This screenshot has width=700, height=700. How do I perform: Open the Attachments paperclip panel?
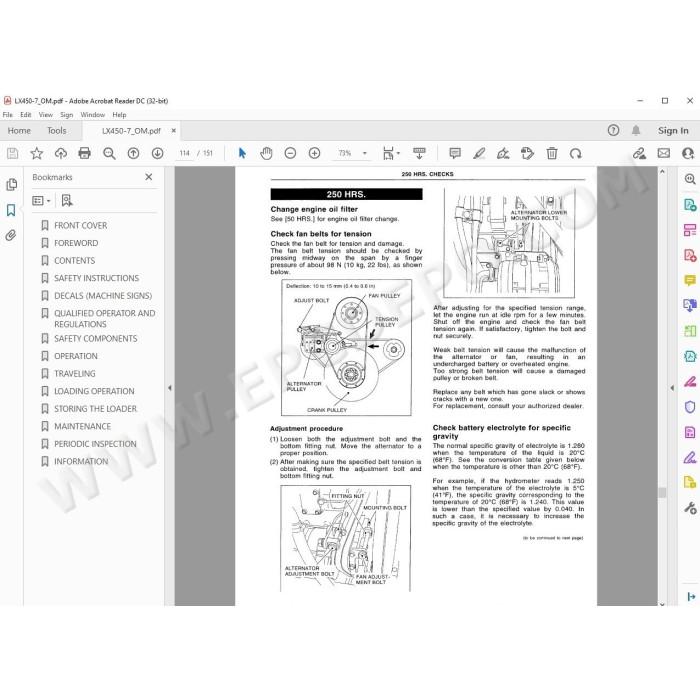click(x=11, y=235)
